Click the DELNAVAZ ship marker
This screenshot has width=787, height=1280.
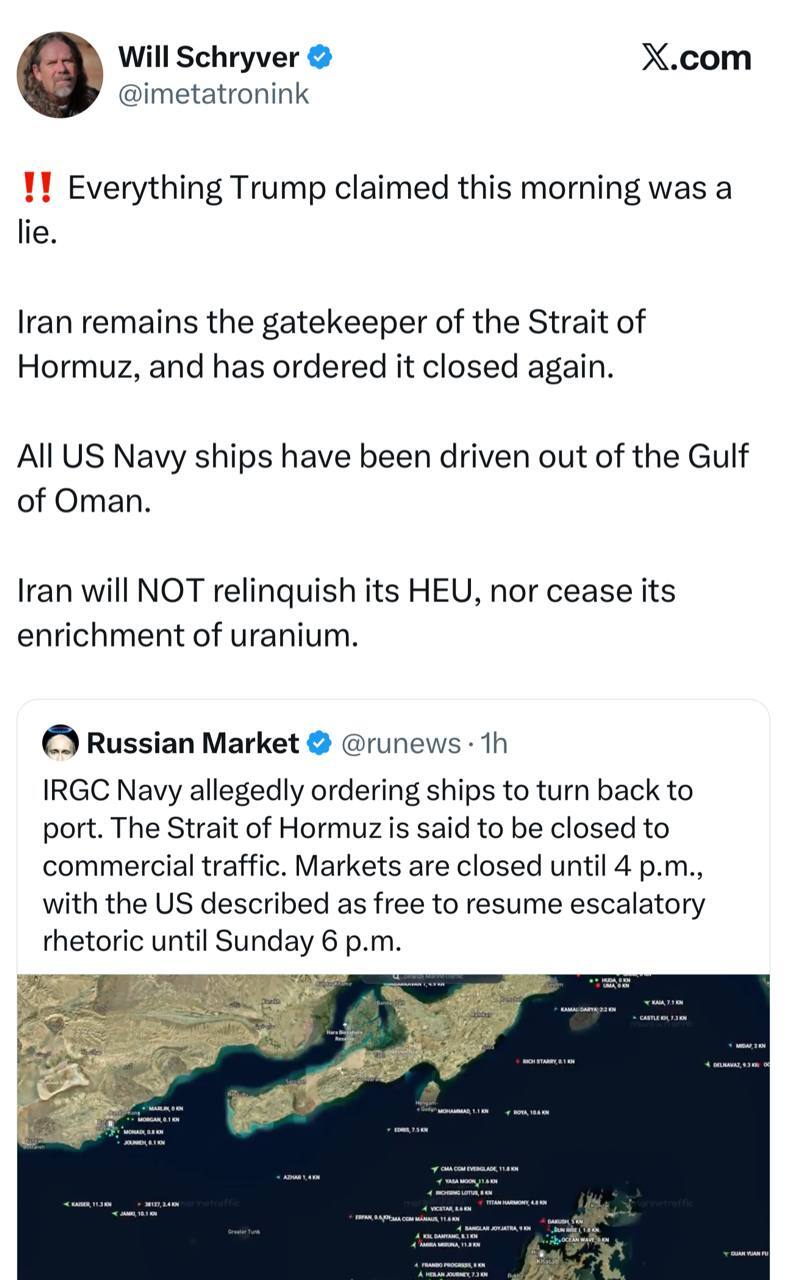tap(709, 1064)
